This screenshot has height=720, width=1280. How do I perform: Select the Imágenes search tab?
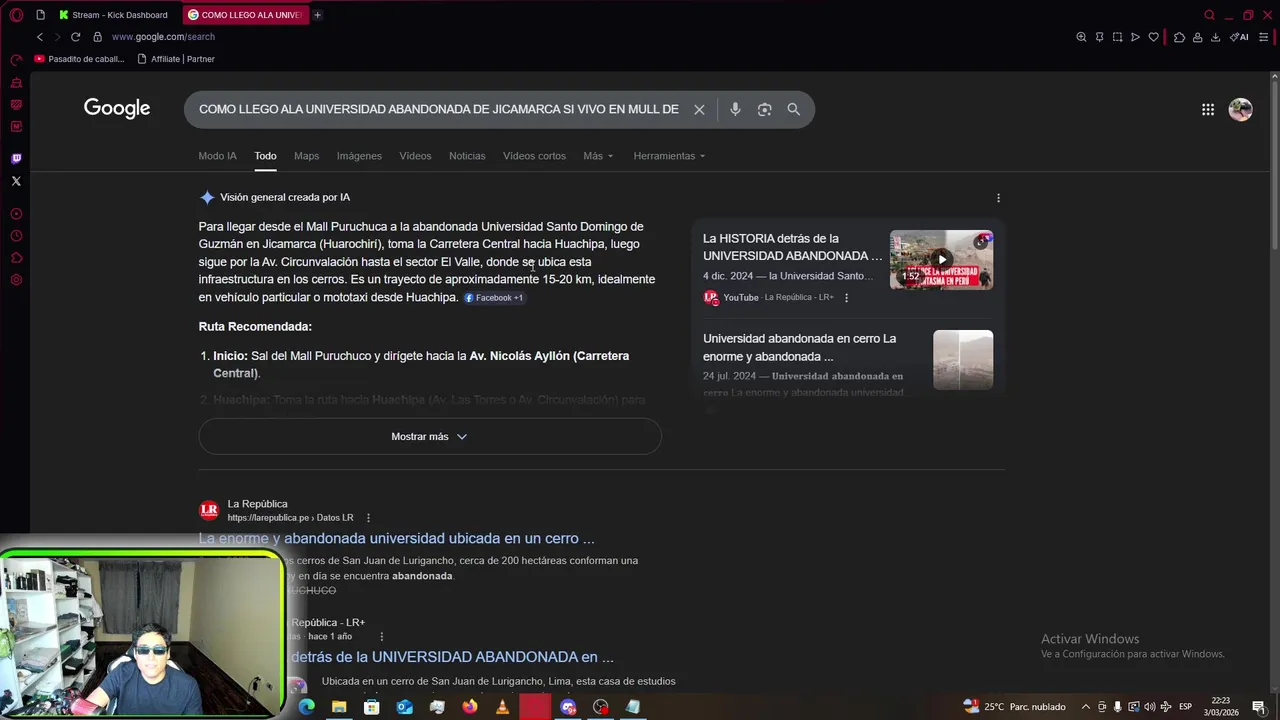coord(359,156)
